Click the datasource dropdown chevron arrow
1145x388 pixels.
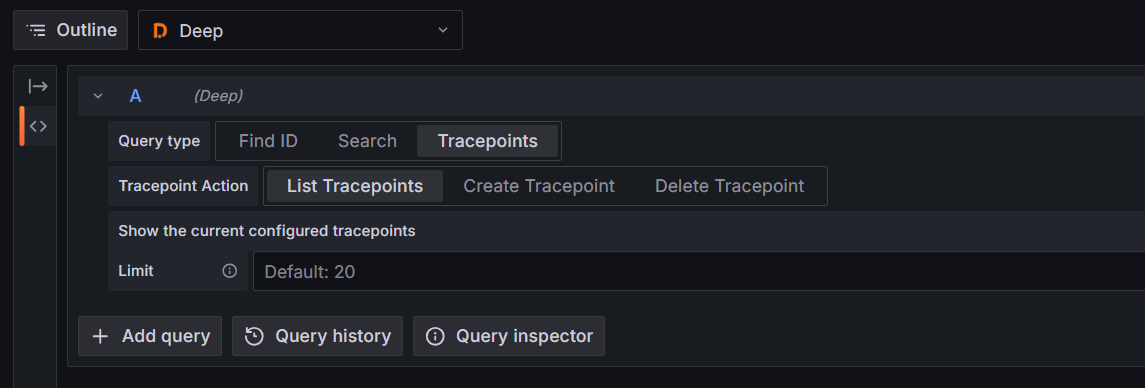coord(443,30)
